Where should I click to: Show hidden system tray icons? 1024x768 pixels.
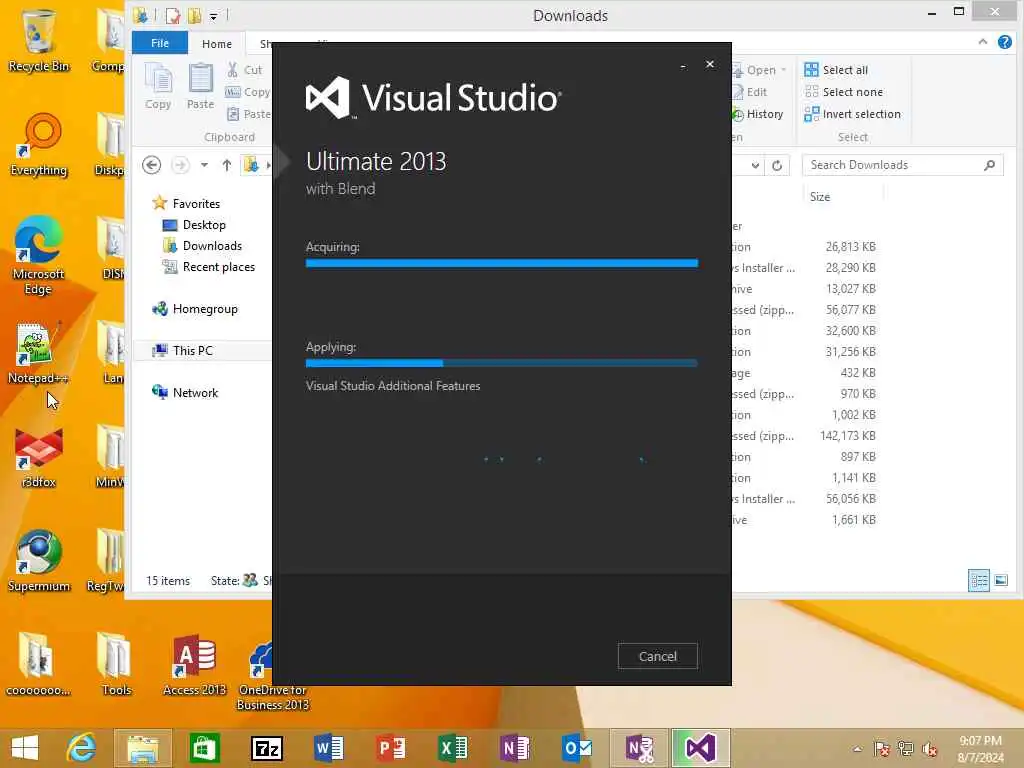click(857, 749)
